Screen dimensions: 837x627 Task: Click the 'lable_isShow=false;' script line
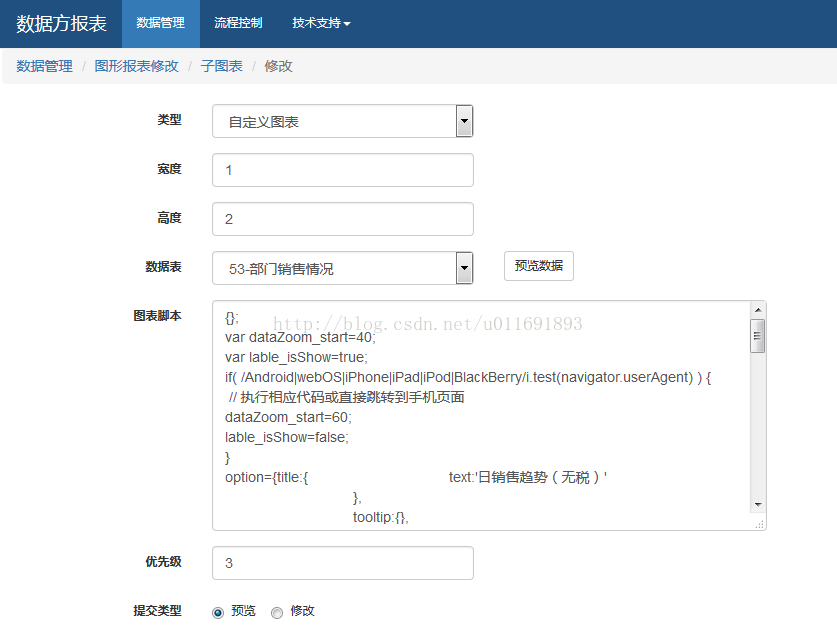287,438
